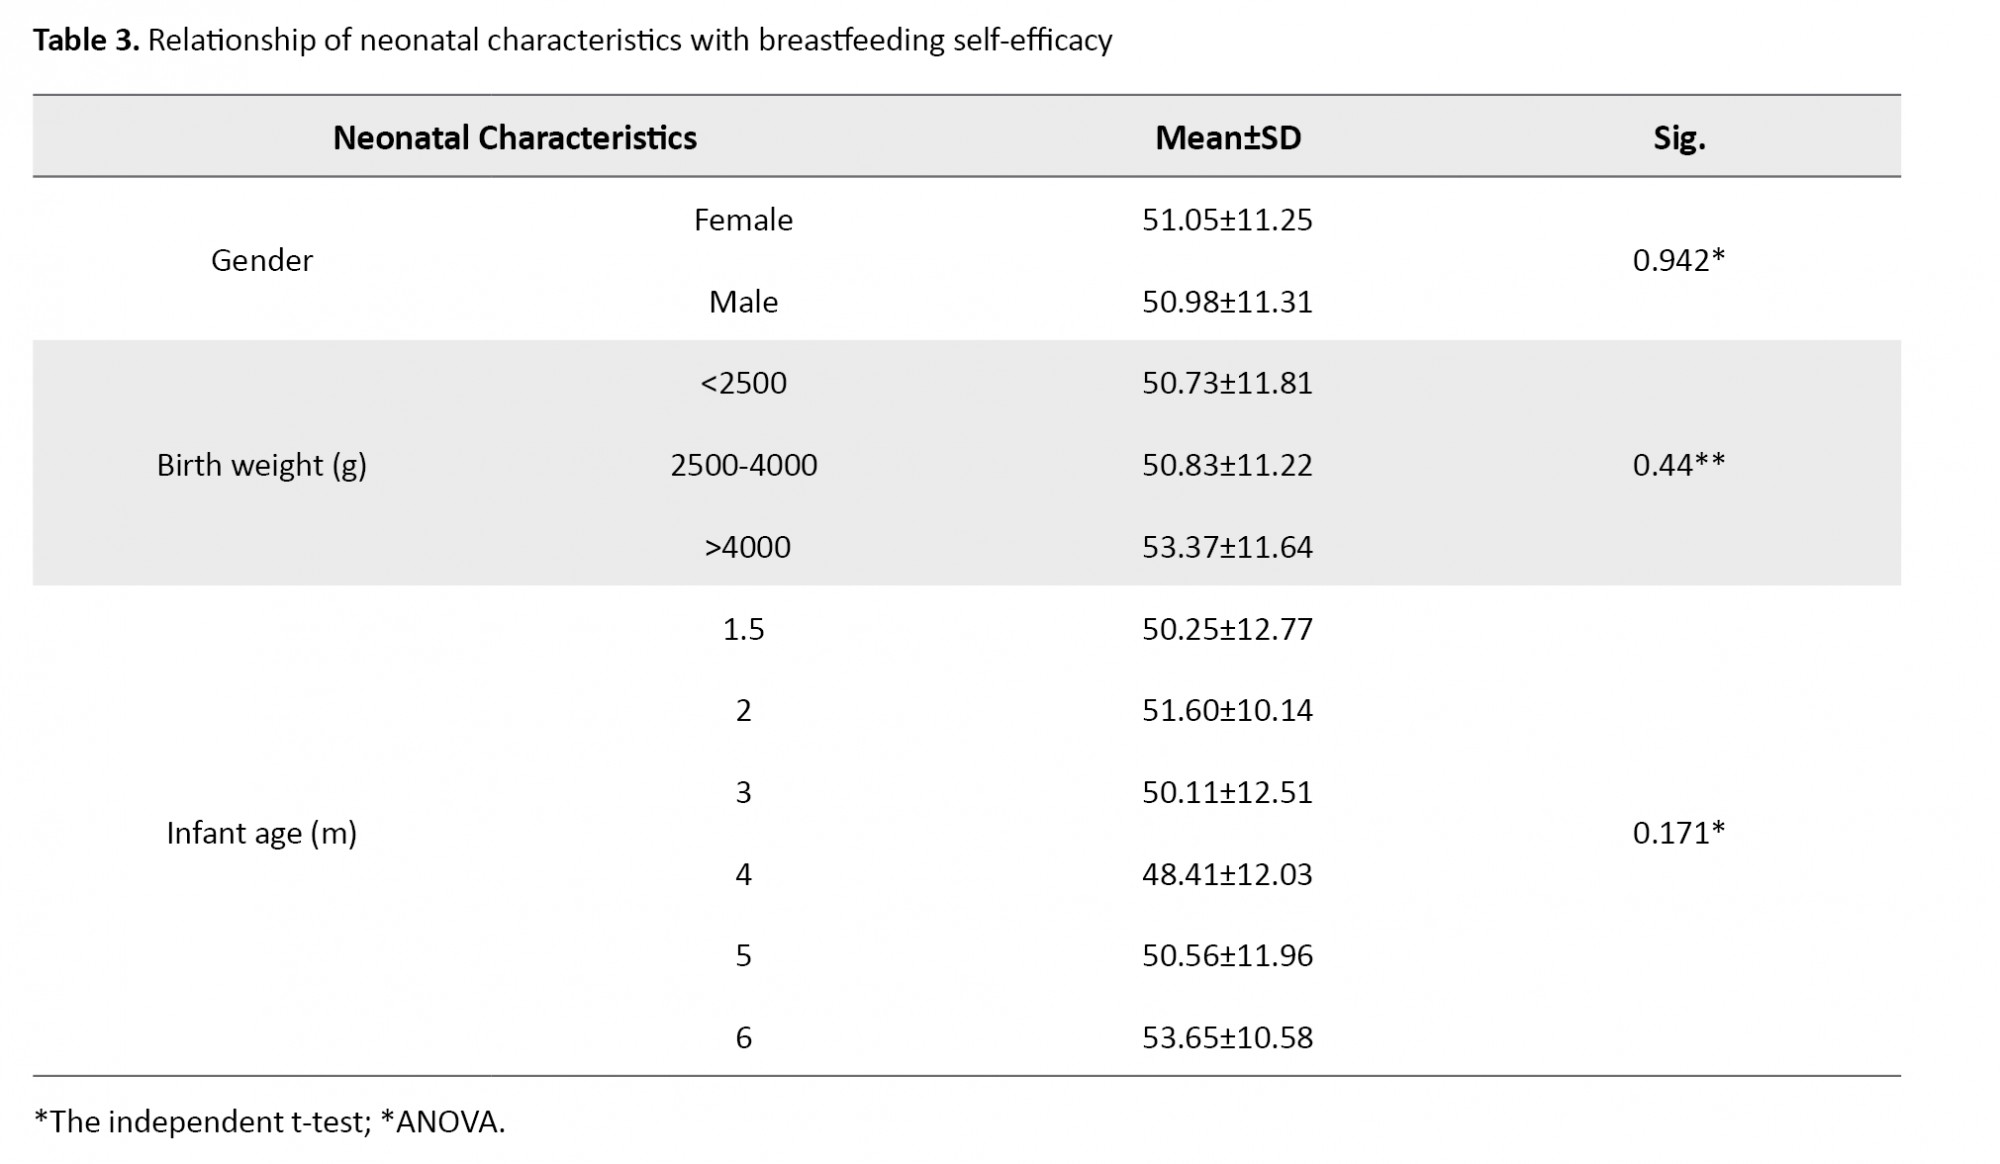Click the Male category cell
The width and height of the screenshot is (2000, 1164).
743,302
